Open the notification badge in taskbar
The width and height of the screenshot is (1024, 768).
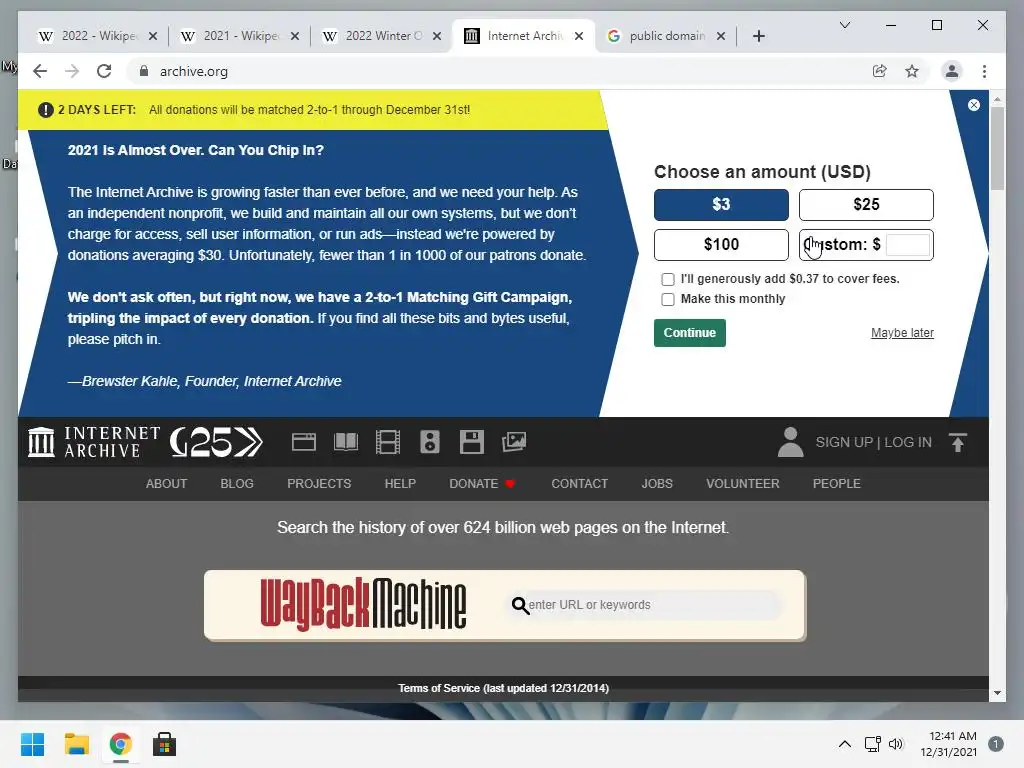click(995, 744)
